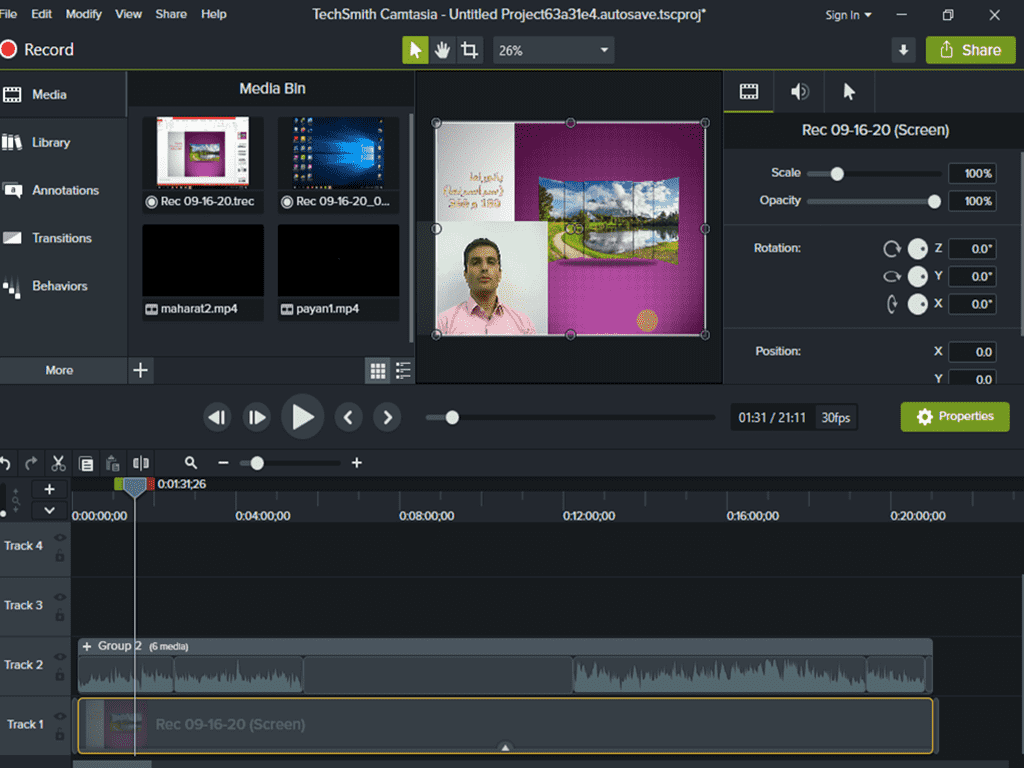Open the Modify menu
1024x768 pixels.
84,14
